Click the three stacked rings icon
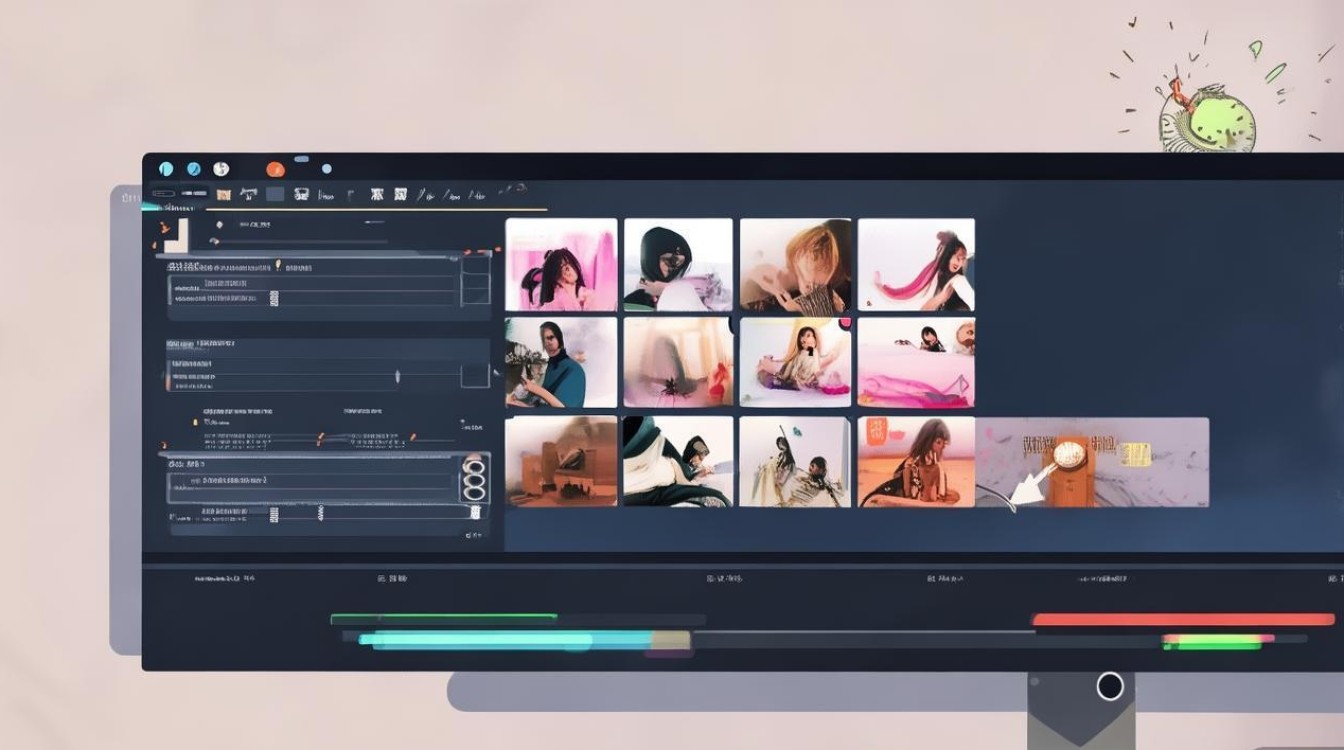Screen dimensions: 1344x750 (x=474, y=478)
